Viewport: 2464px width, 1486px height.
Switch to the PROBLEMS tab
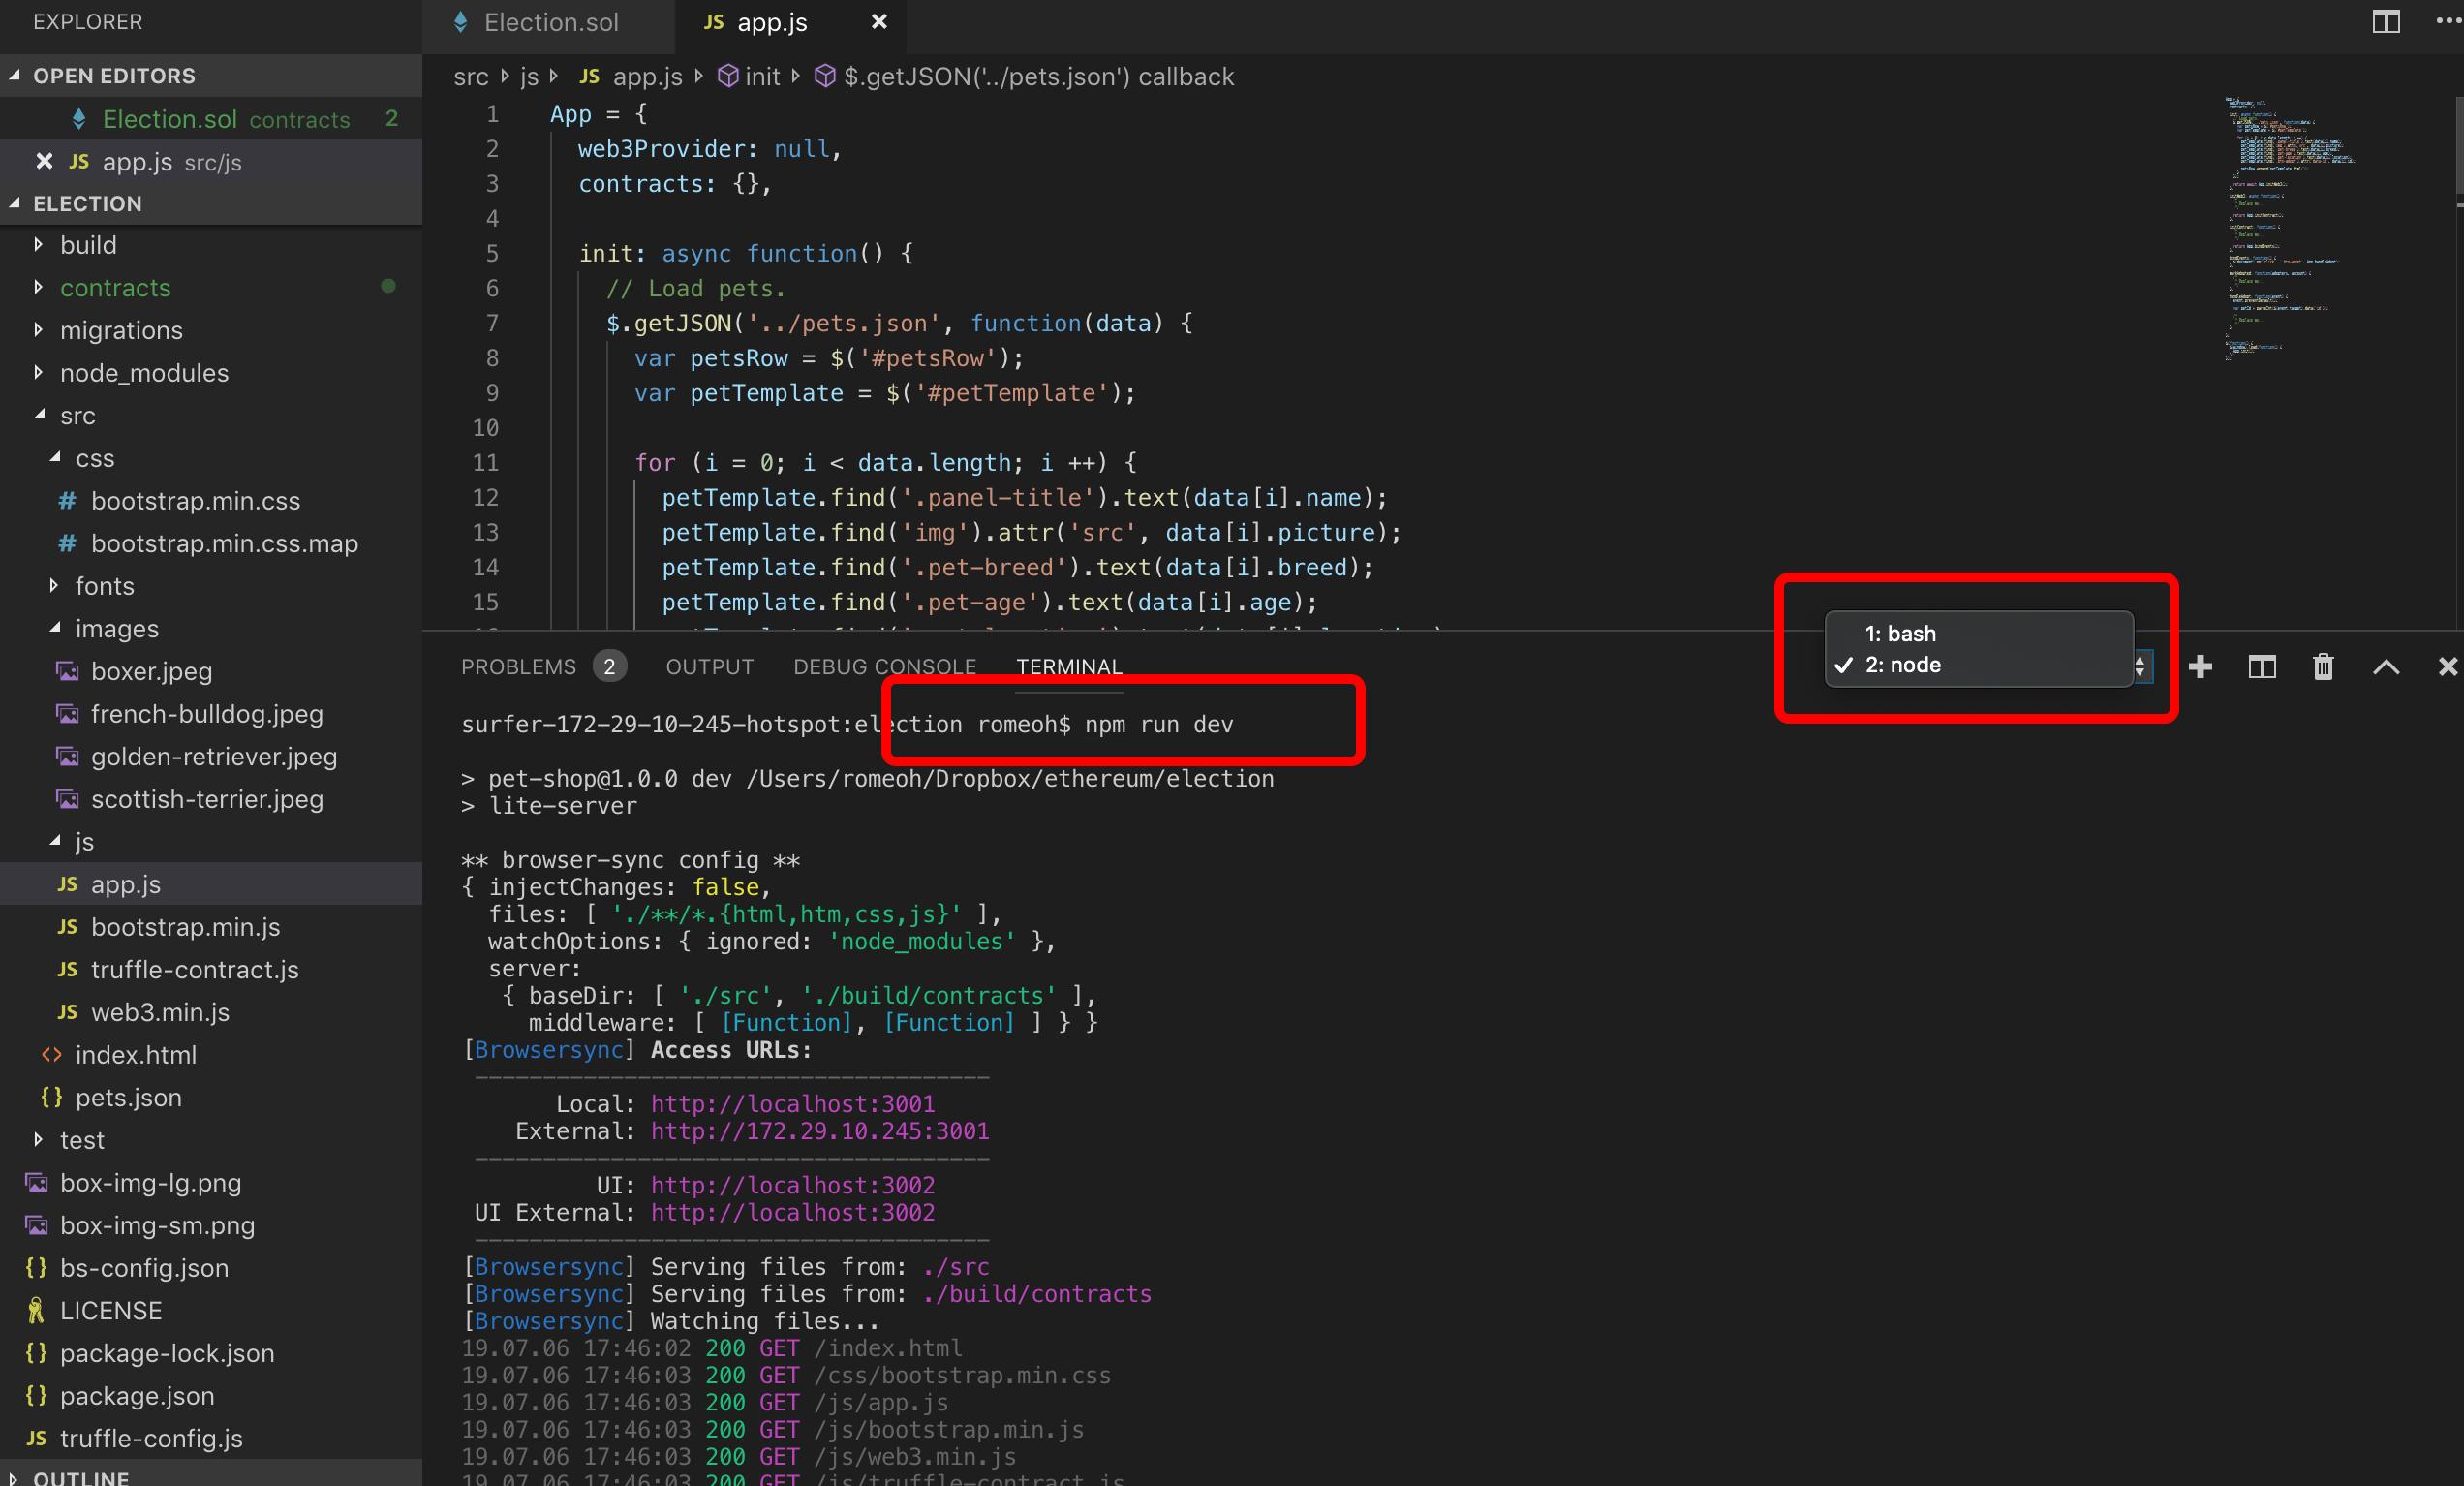tap(518, 667)
